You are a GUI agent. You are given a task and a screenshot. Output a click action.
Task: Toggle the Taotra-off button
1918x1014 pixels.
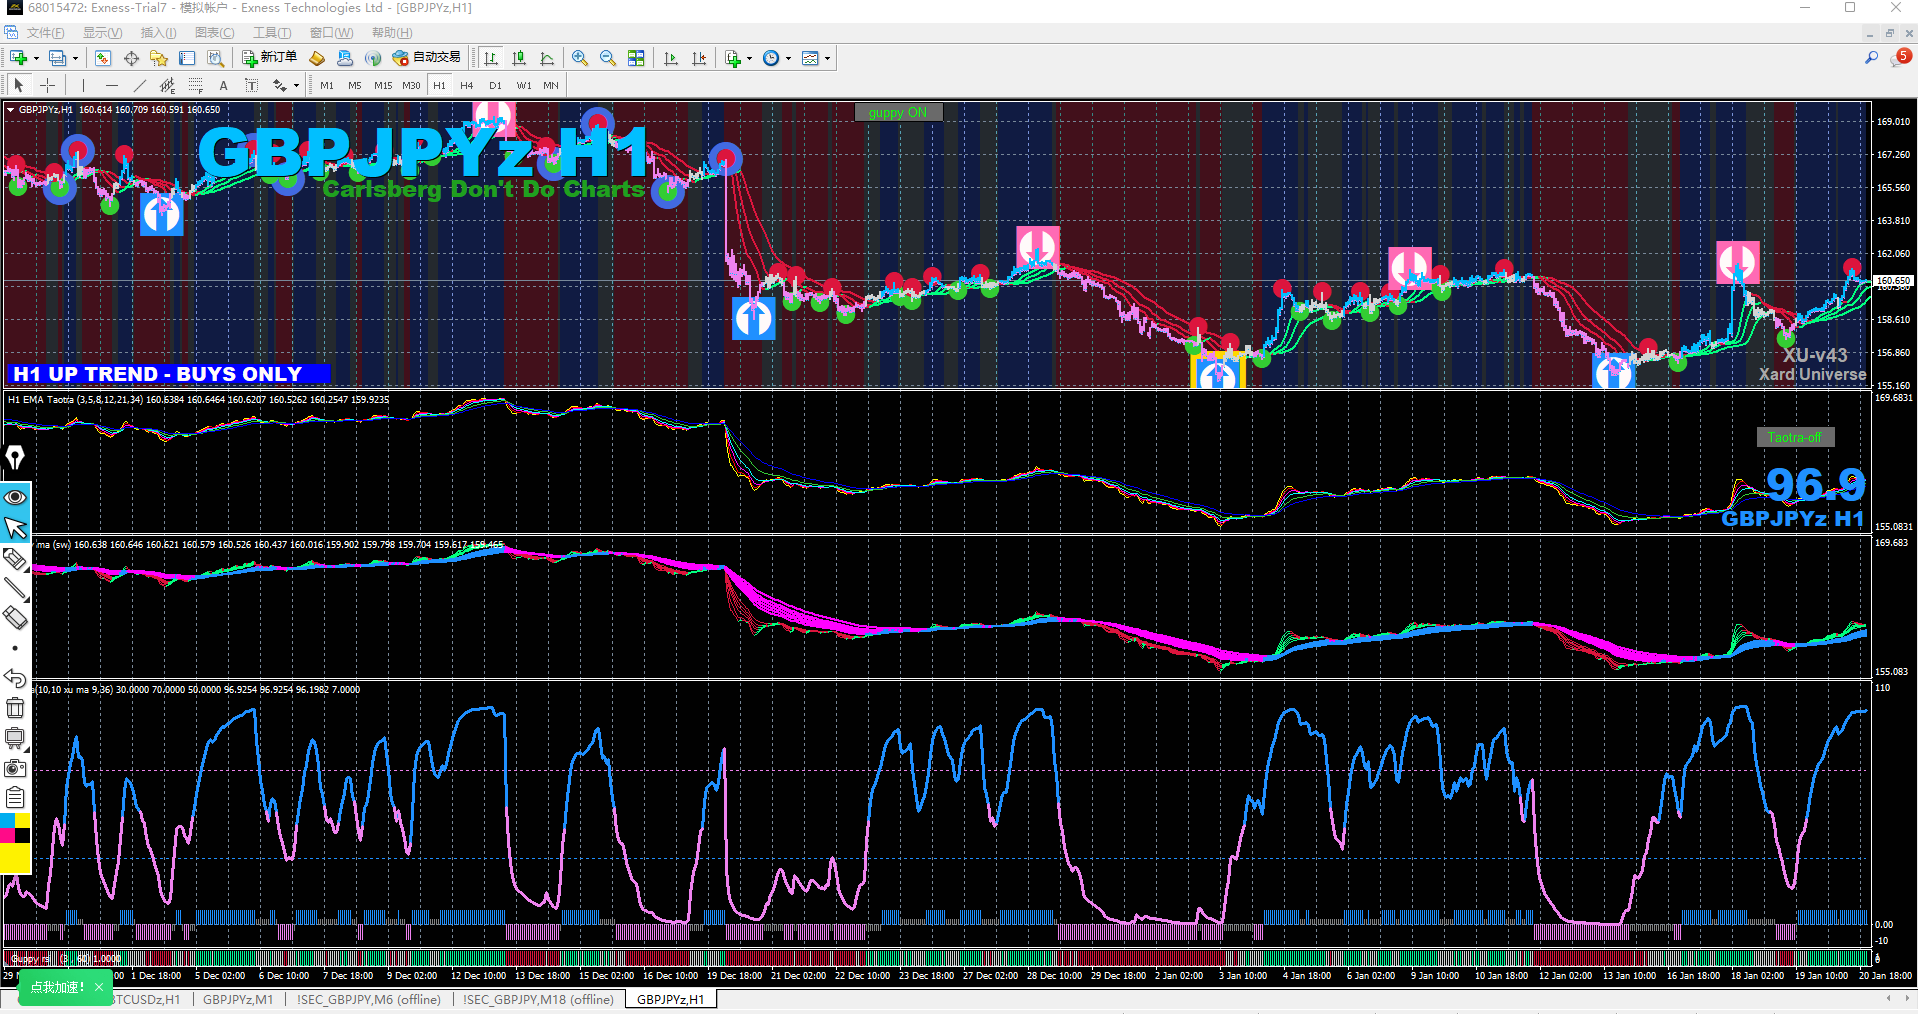click(x=1794, y=437)
